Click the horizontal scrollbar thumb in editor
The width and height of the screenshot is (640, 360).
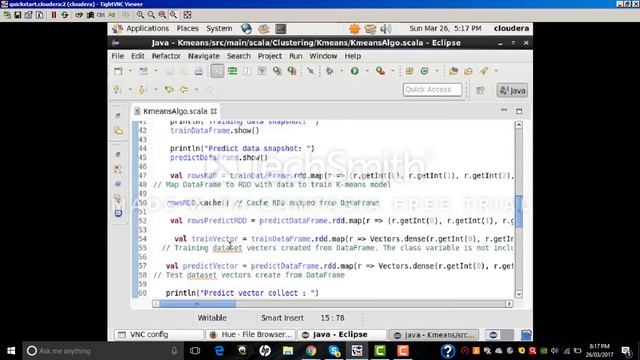pyautogui.click(x=197, y=304)
